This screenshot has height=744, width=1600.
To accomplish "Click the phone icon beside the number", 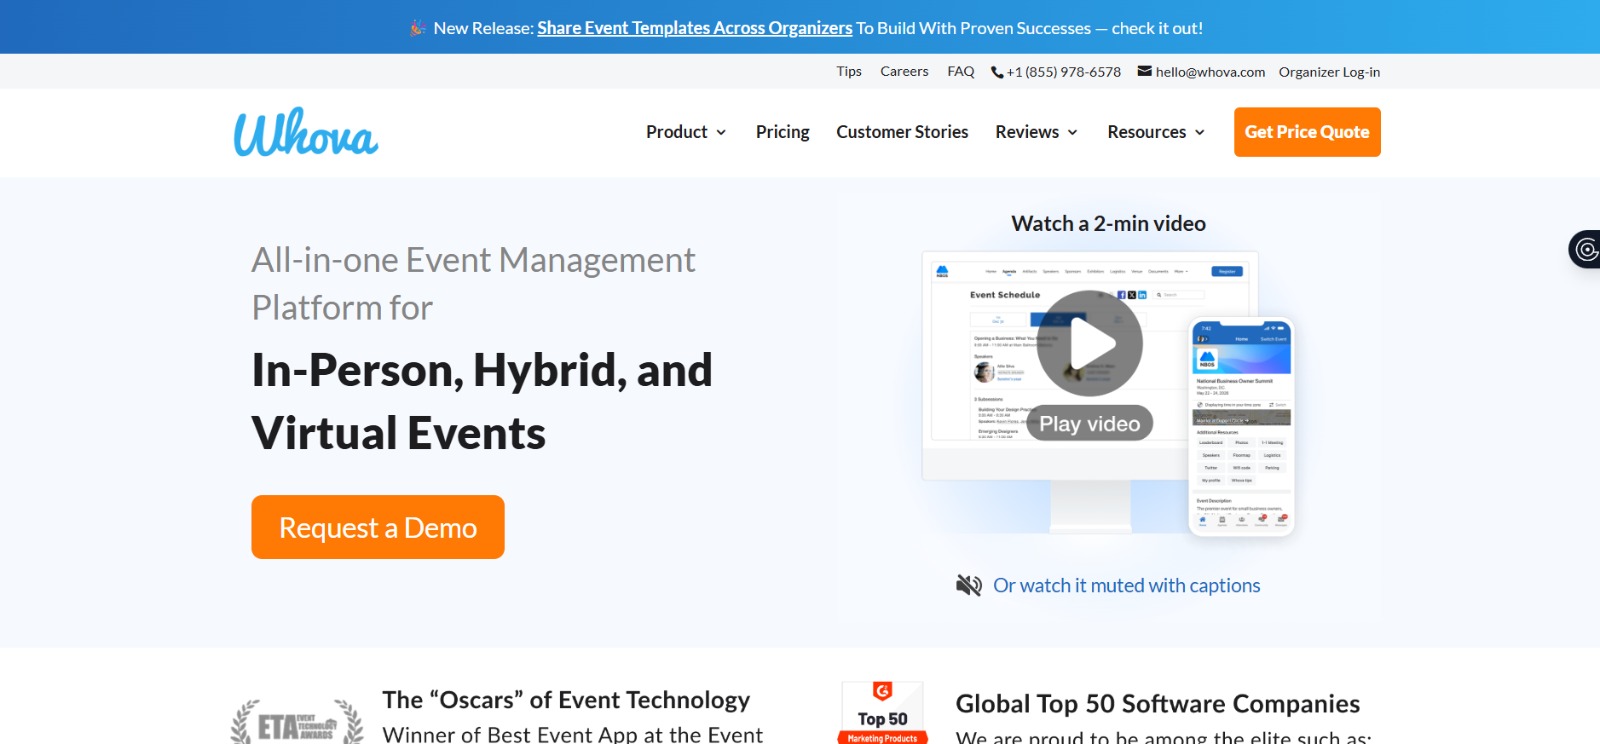I will pos(996,72).
